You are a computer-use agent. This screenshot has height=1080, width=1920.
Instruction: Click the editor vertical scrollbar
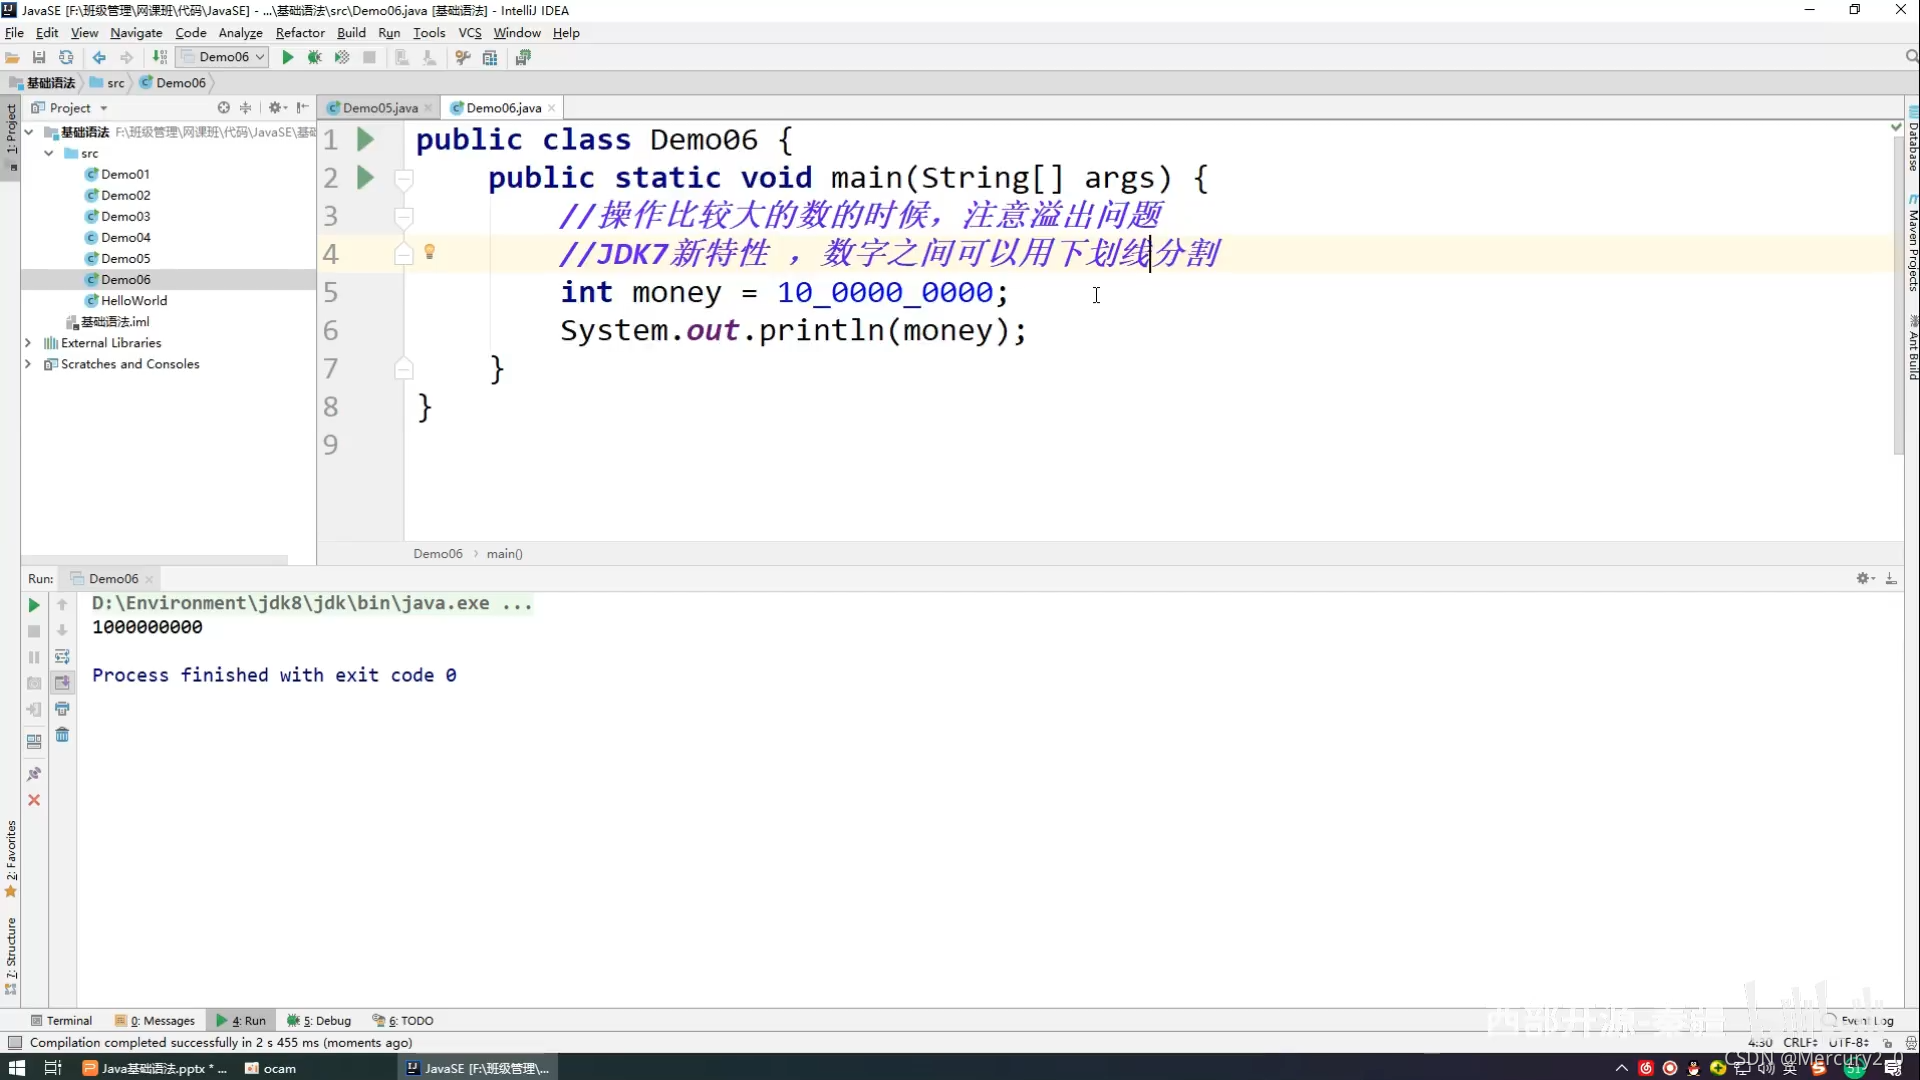click(1898, 295)
